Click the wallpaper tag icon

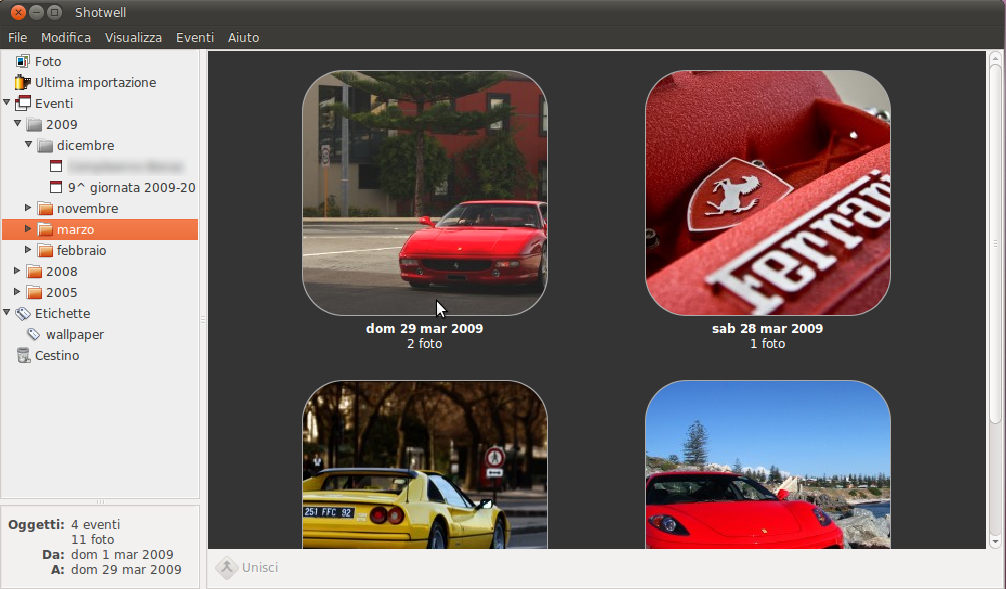click(34, 334)
